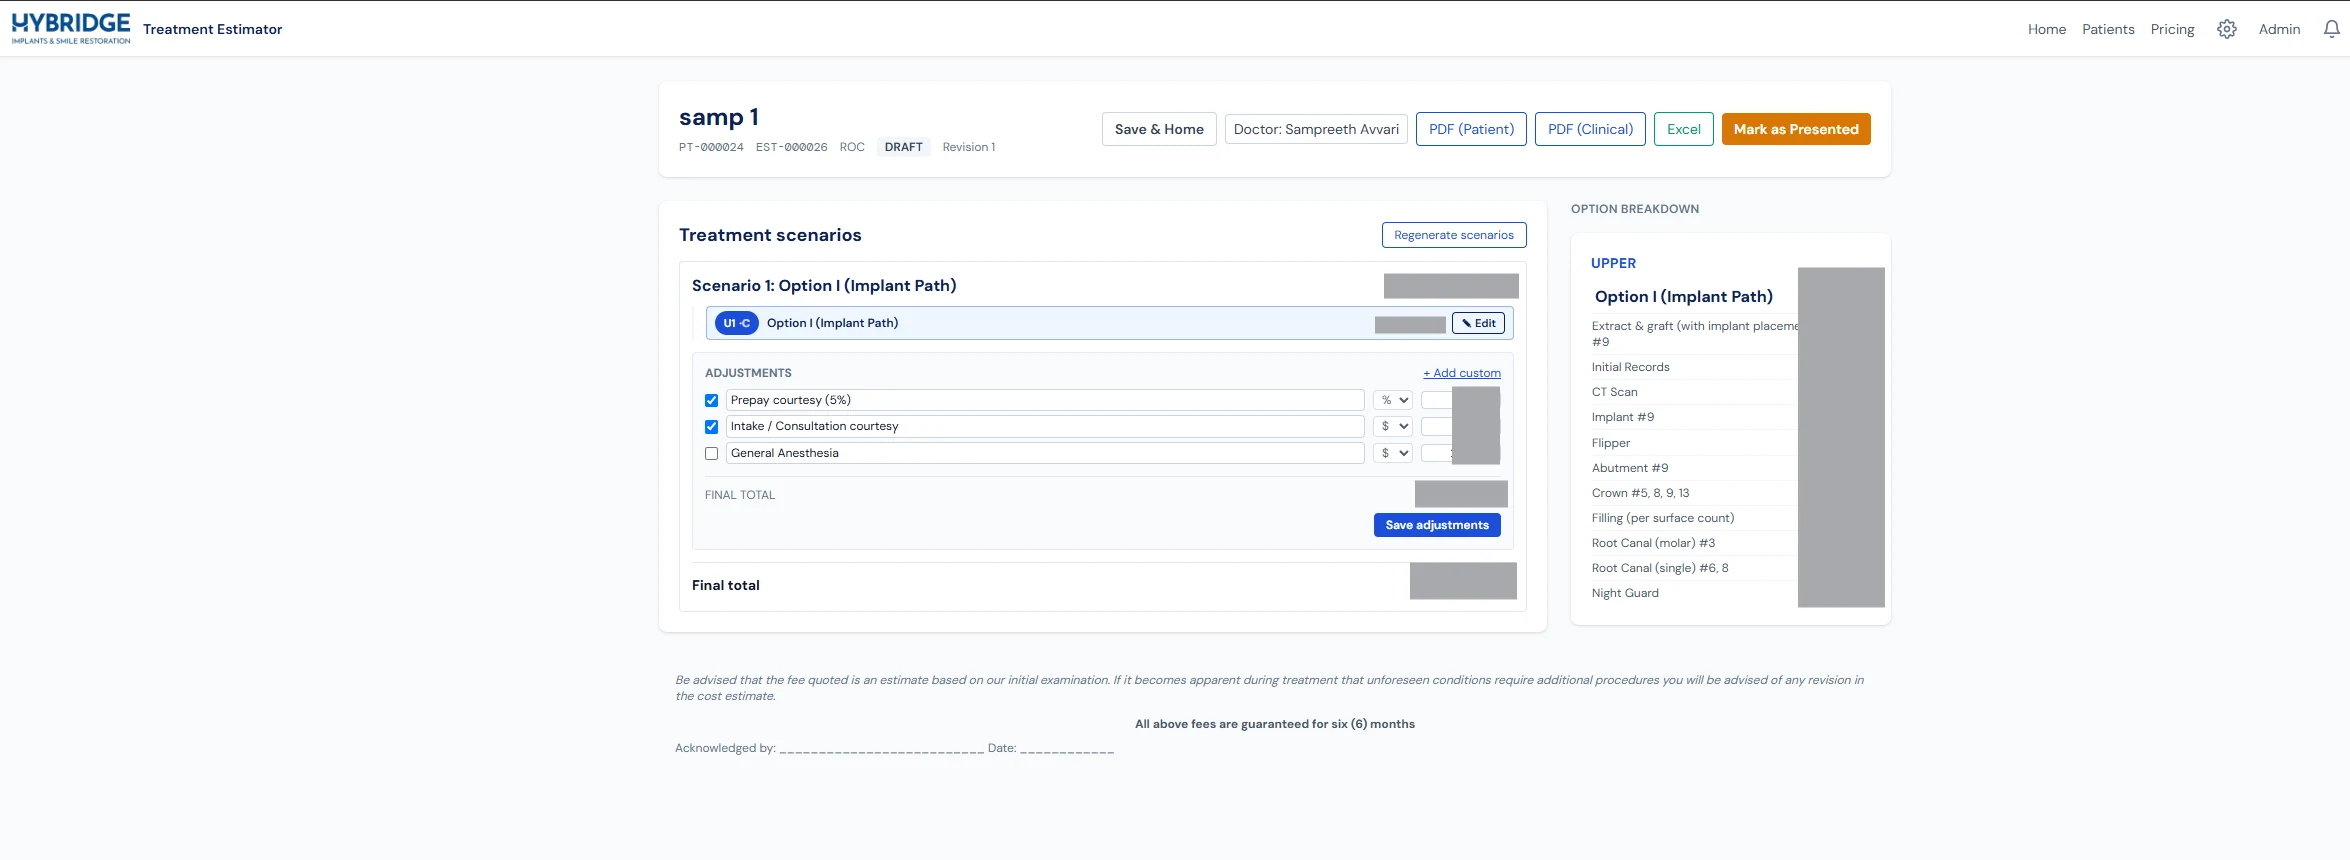Open the % unit dropdown for Prepay courtesy
The image size is (2350, 860).
[1393, 400]
